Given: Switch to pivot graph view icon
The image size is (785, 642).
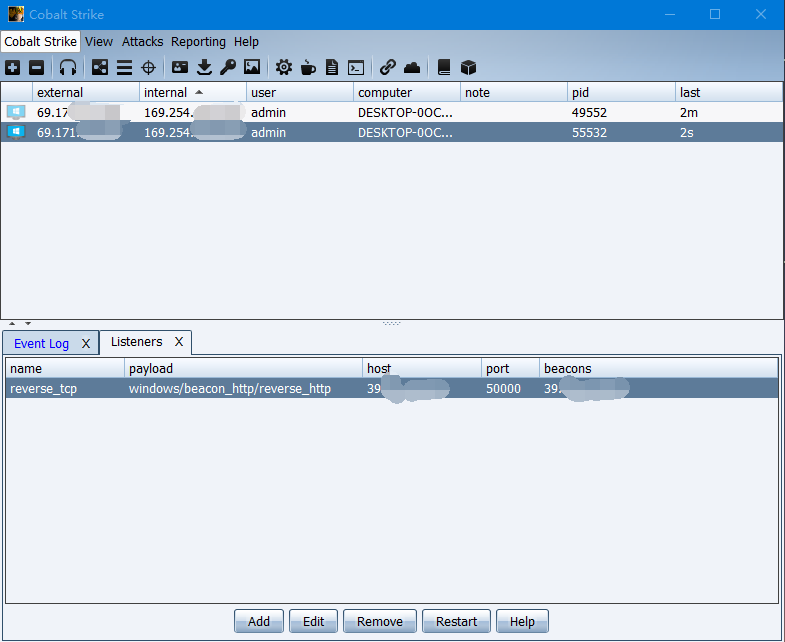Looking at the screenshot, I should [100, 67].
